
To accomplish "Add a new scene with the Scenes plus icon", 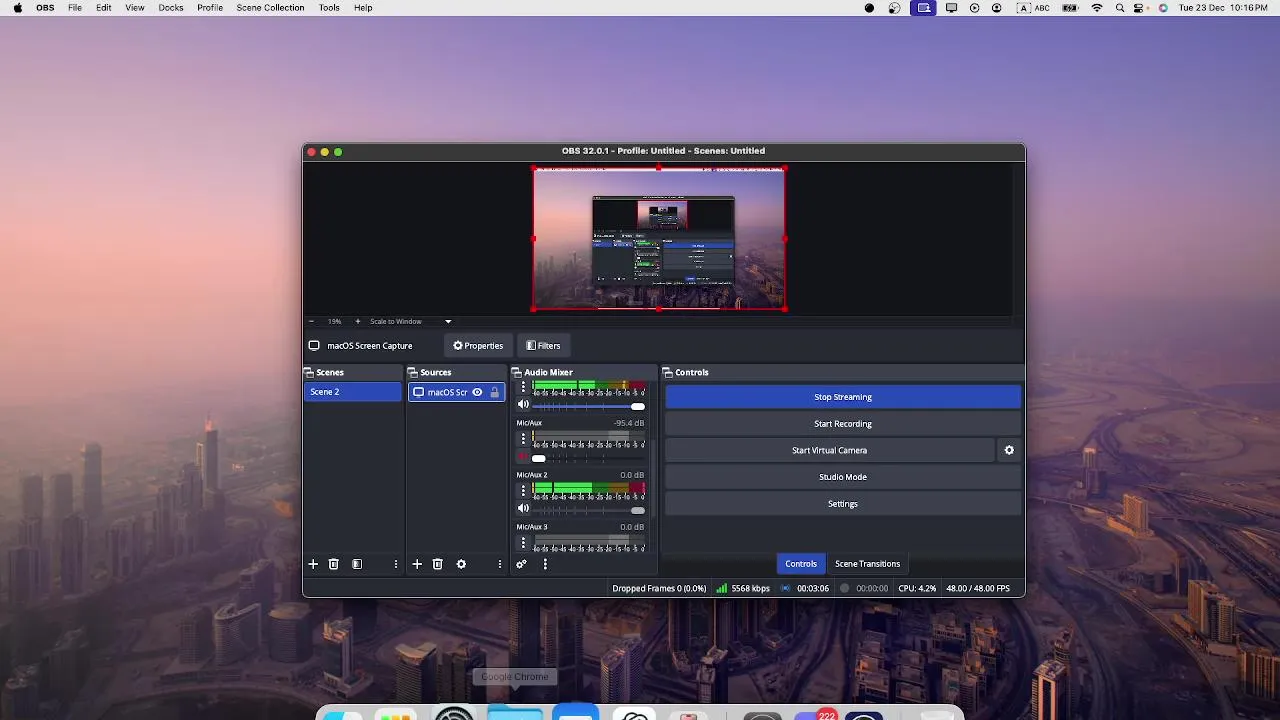I will point(313,564).
